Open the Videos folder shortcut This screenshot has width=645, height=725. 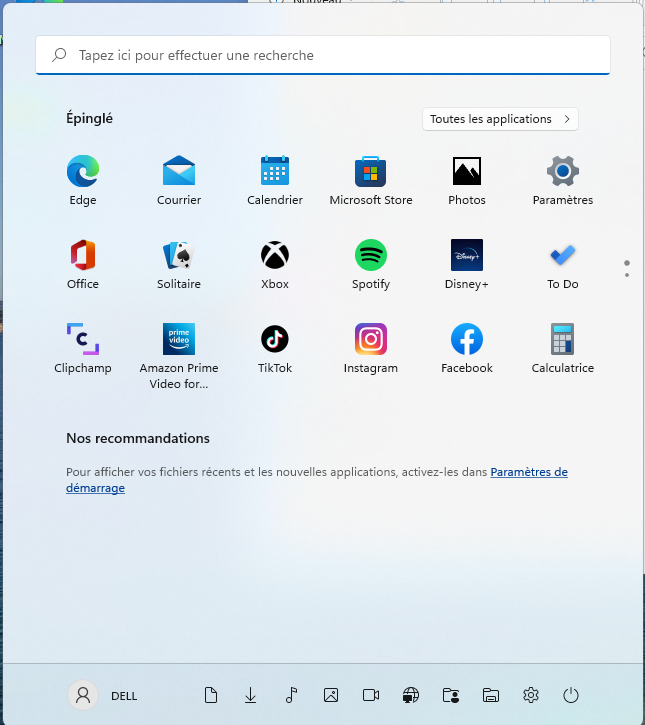tap(371, 695)
